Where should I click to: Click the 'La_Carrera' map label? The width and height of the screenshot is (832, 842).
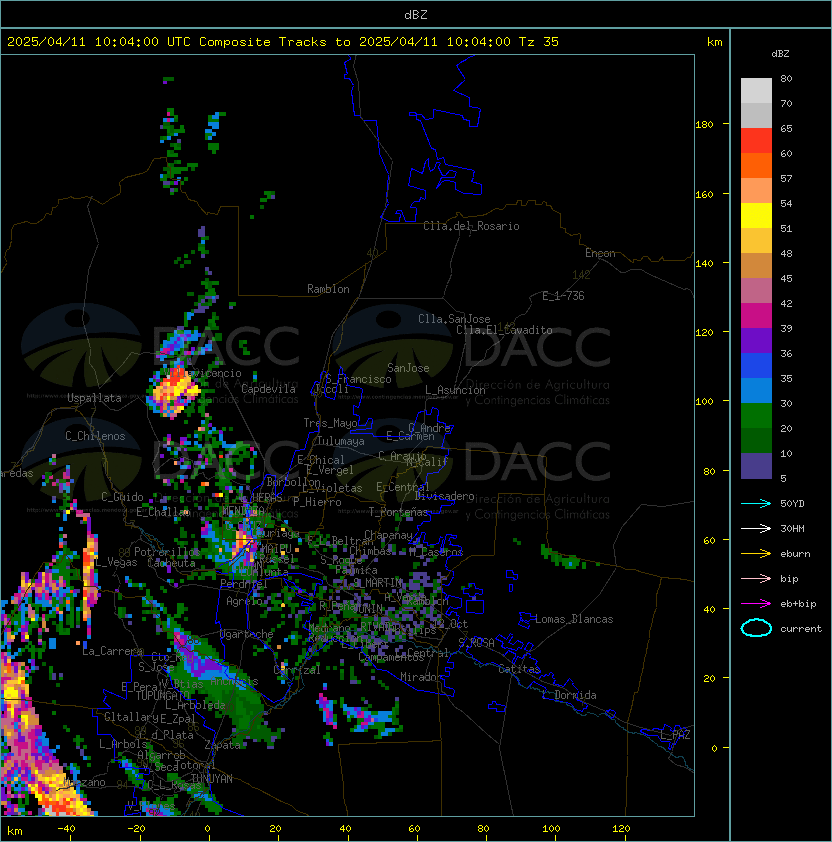112,651
